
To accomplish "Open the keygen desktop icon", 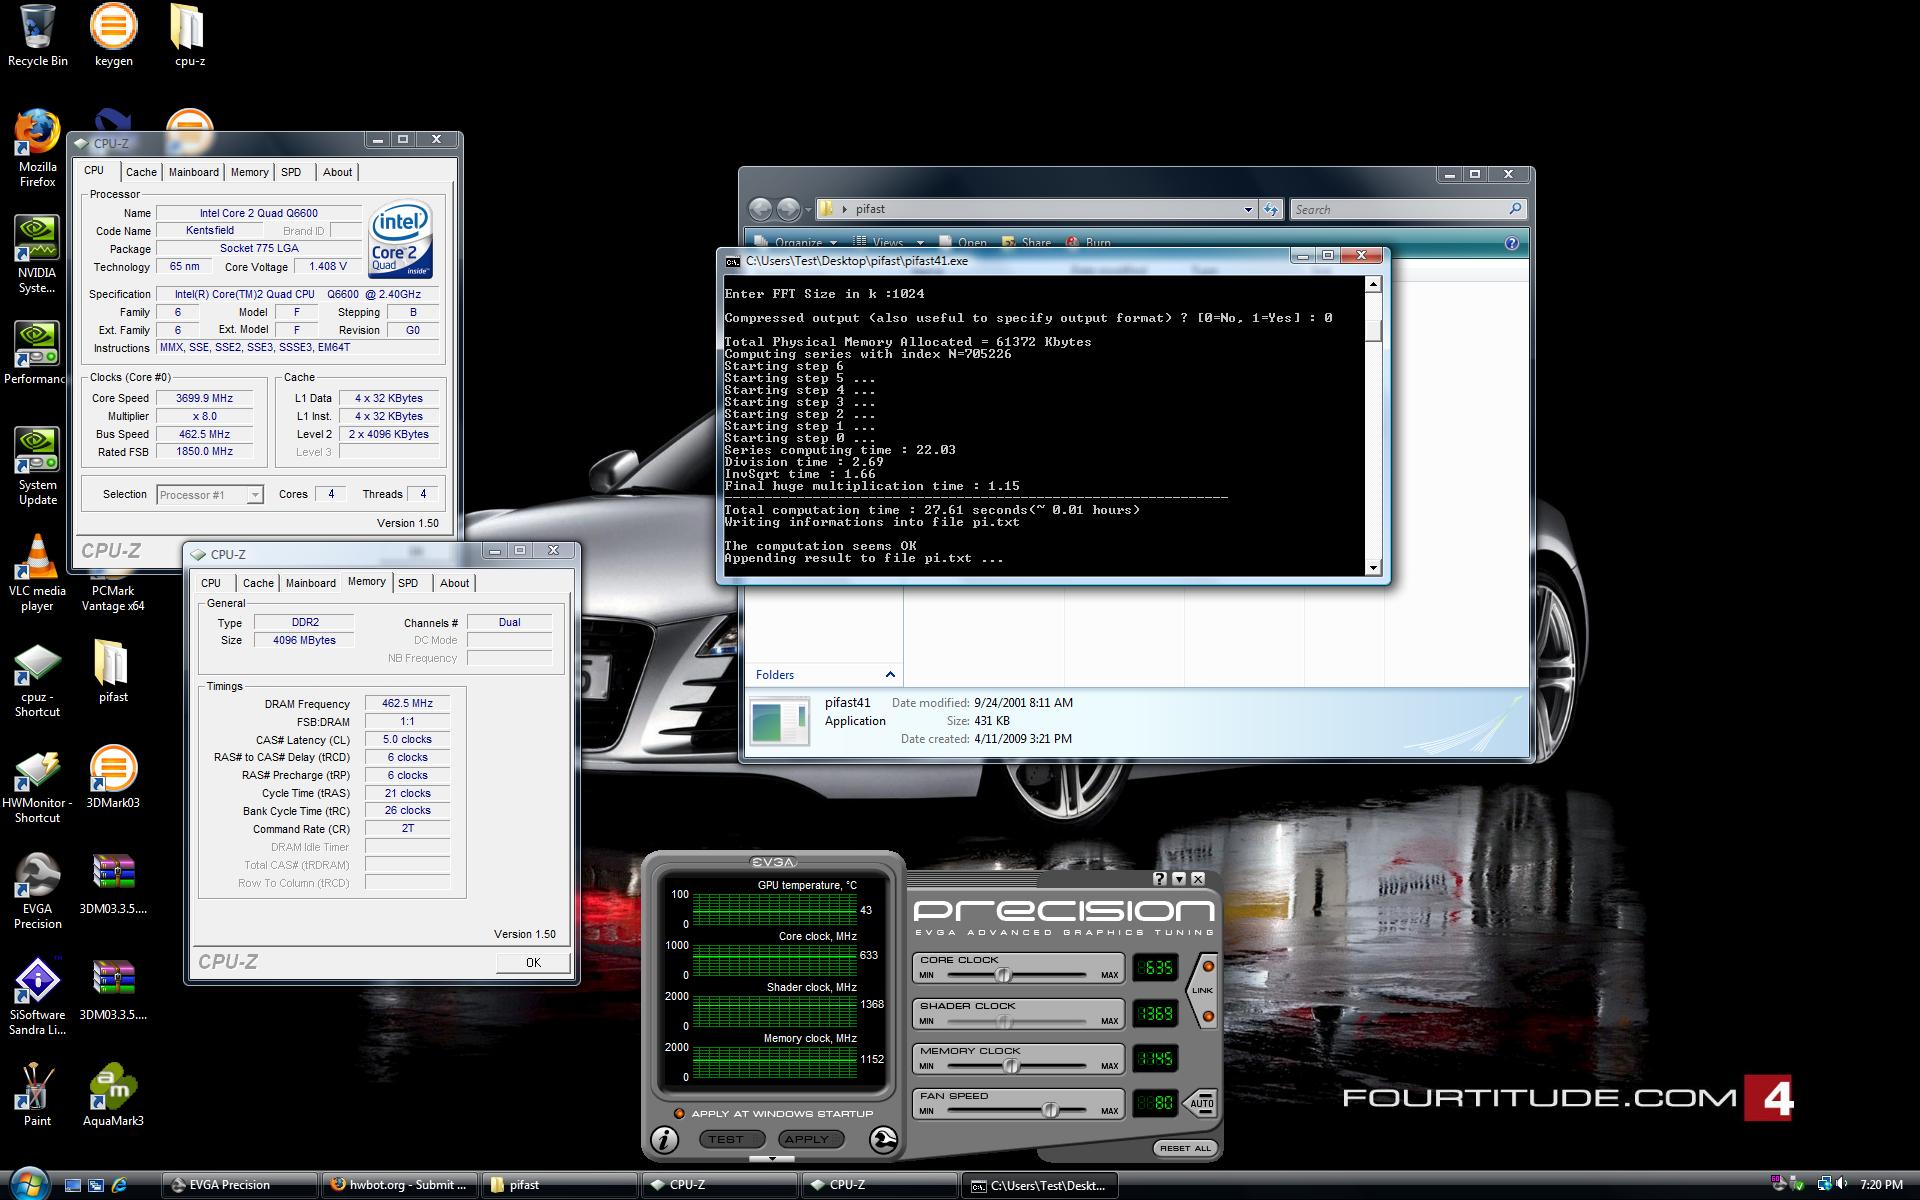I will click(113, 36).
